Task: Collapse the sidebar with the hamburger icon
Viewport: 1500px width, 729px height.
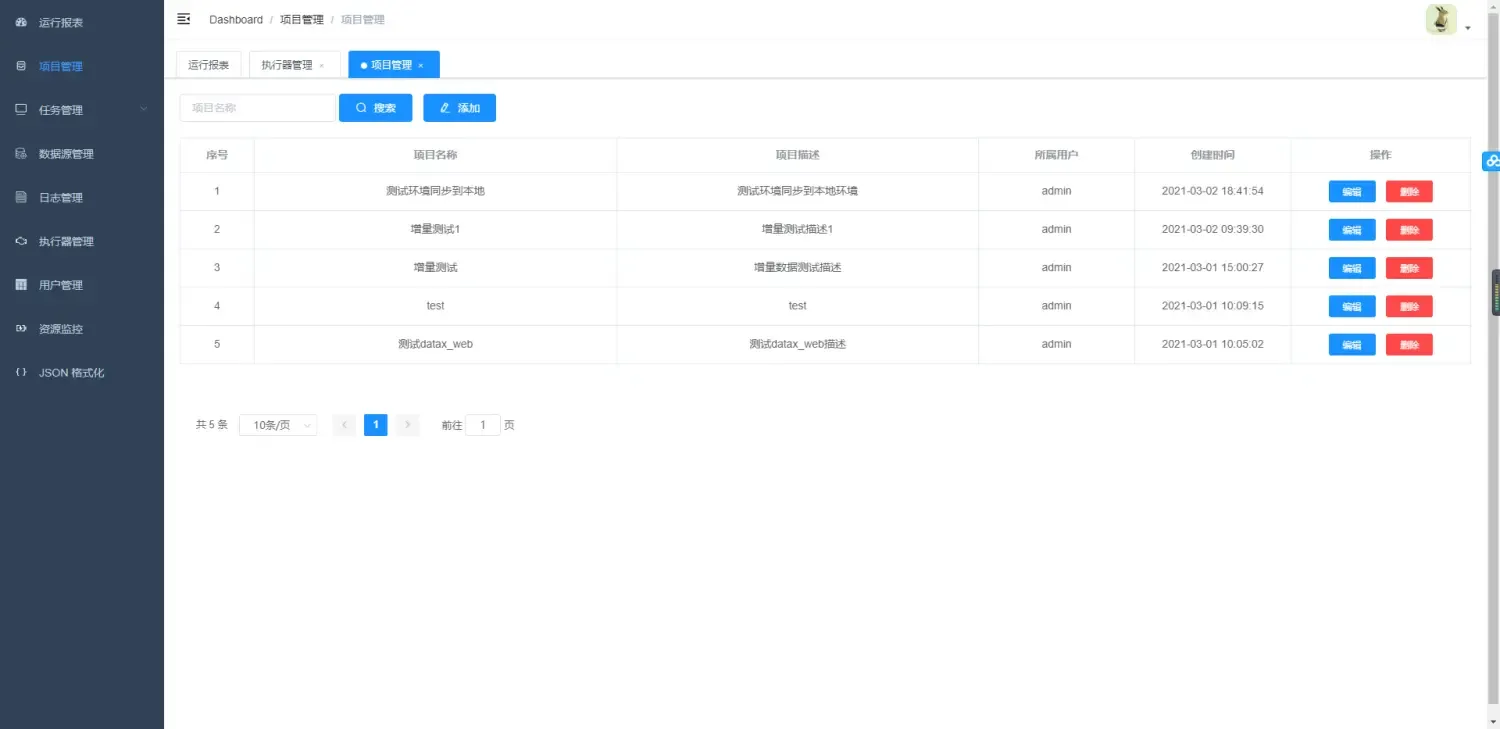Action: [183, 18]
